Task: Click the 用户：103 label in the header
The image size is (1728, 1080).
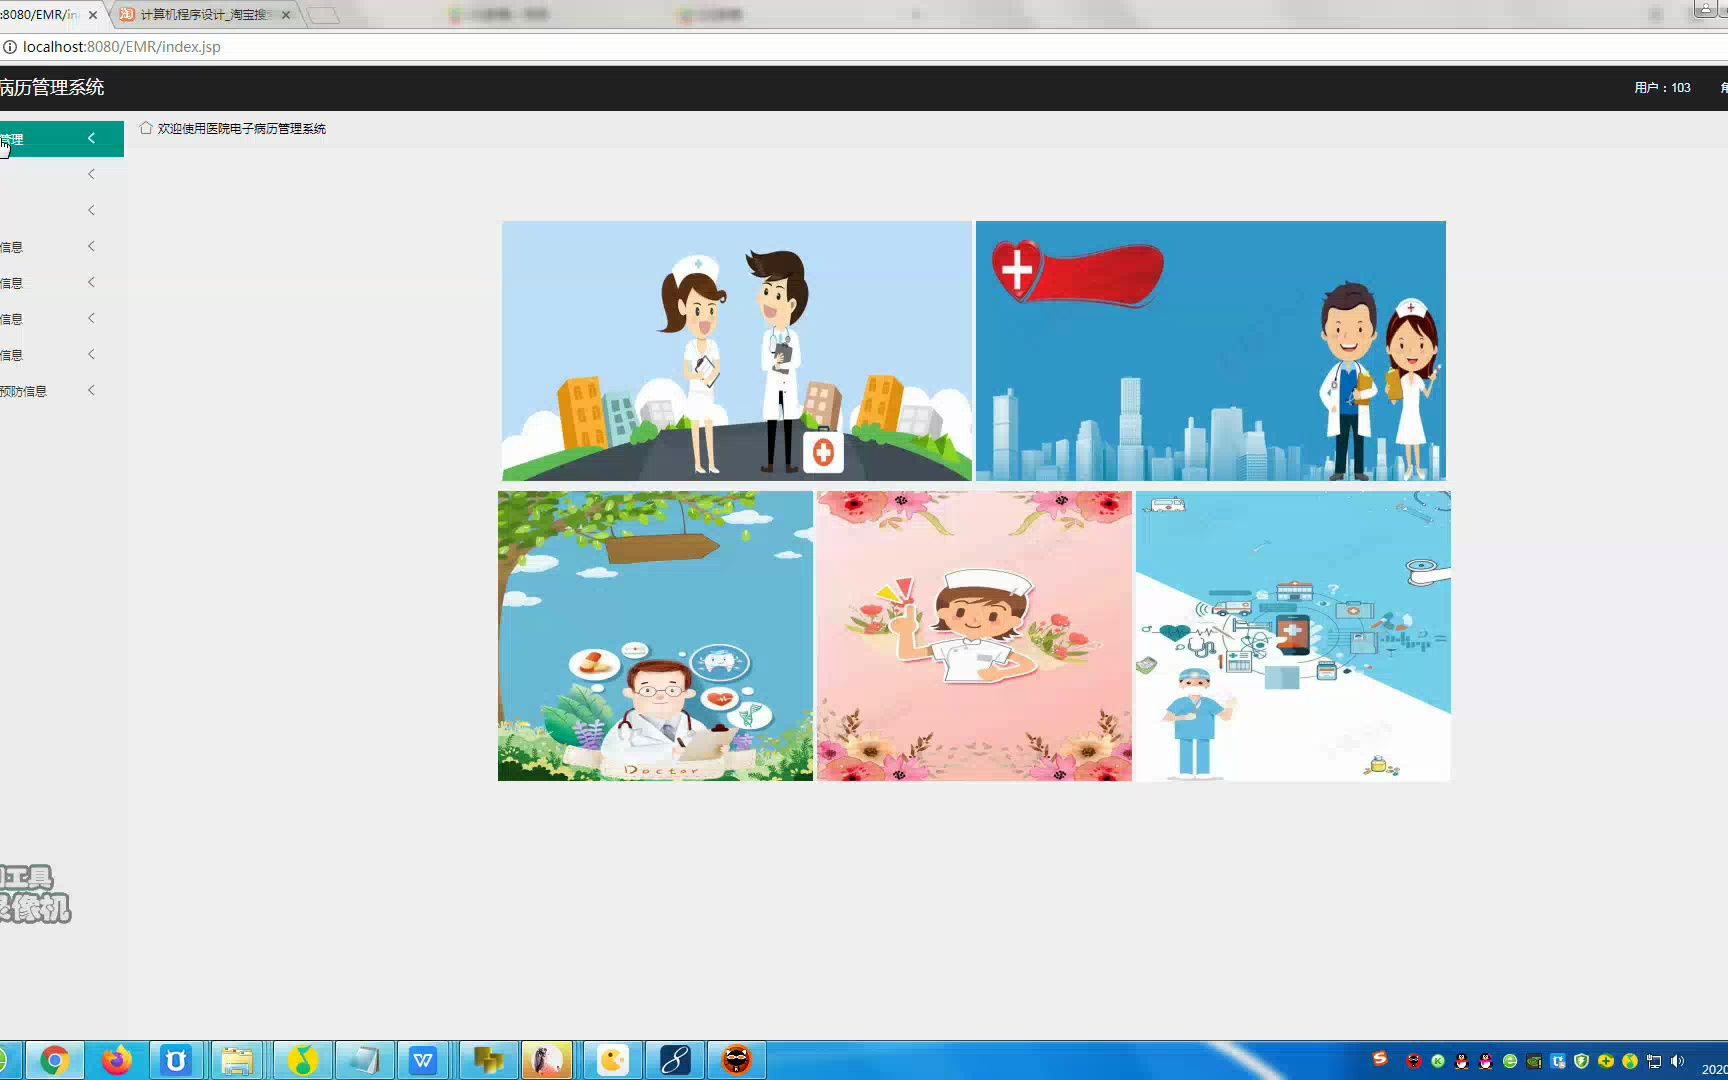Action: [1660, 88]
